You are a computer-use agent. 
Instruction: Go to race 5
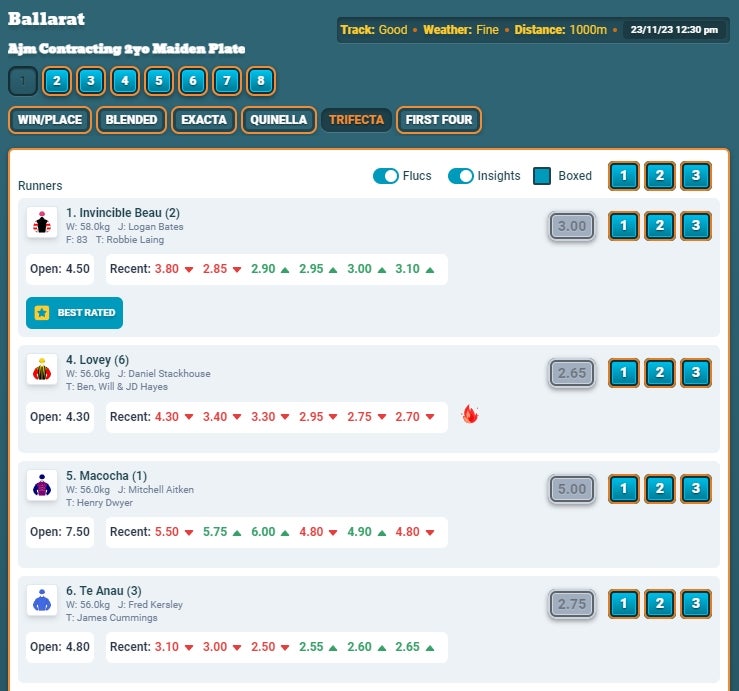[x=159, y=81]
